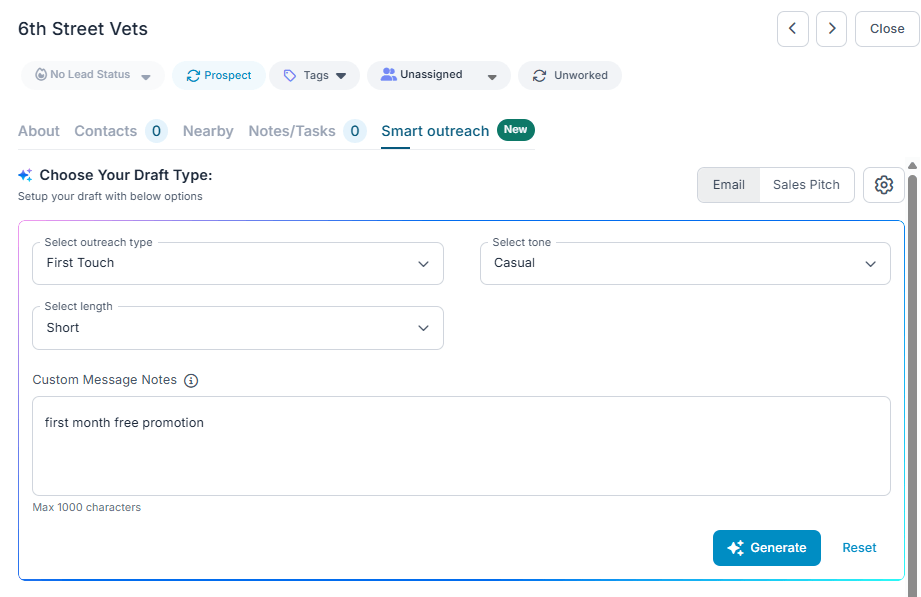Click the tag icon in Tags pill
The image size is (921, 597).
pyautogui.click(x=290, y=76)
